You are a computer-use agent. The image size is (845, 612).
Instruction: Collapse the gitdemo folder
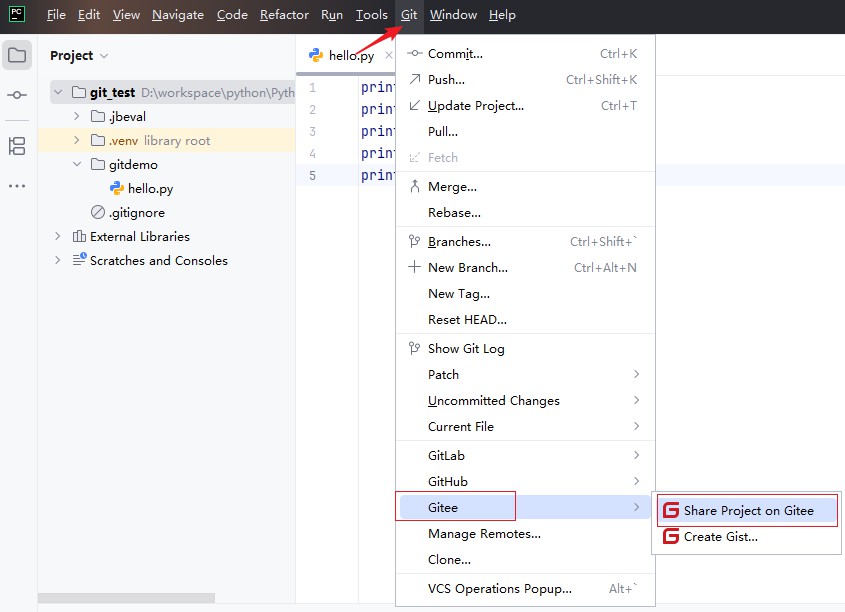(x=77, y=164)
